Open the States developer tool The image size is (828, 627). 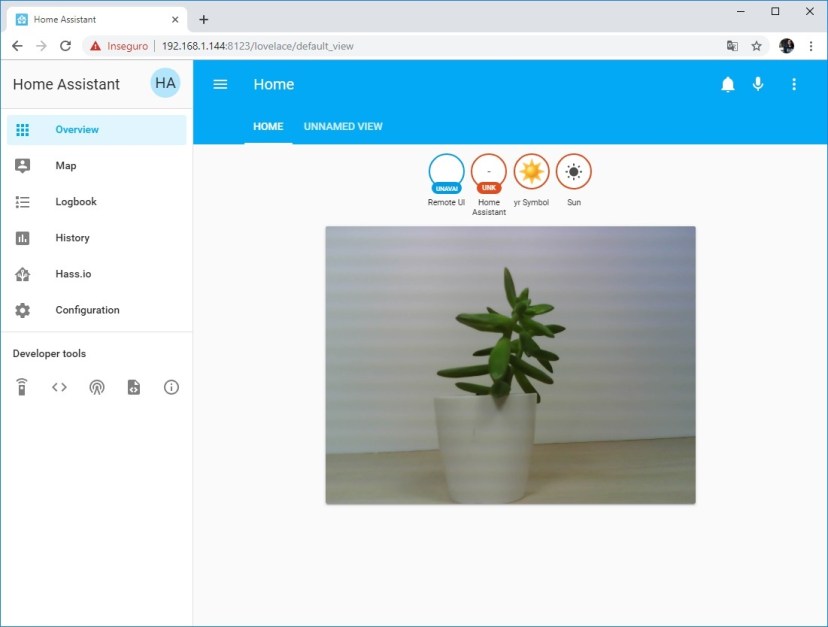[59, 387]
